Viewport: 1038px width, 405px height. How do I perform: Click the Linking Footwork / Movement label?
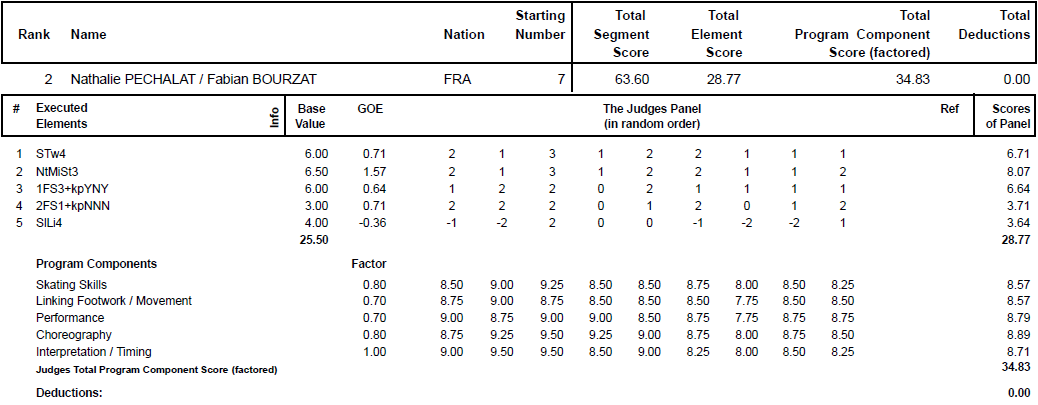114,301
